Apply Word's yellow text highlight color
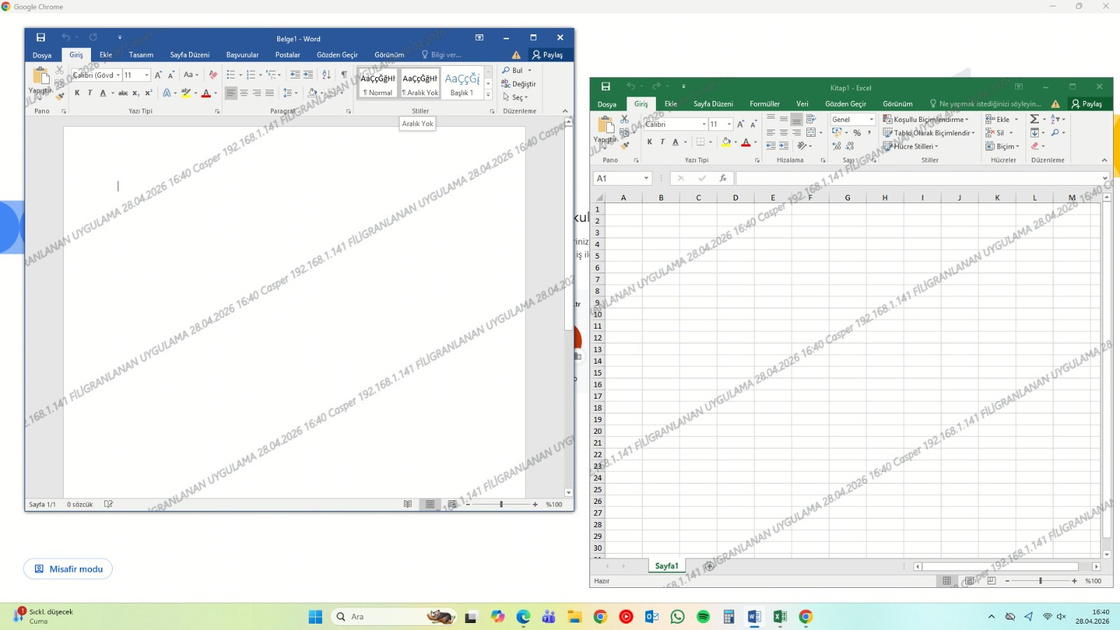Viewport: 1120px width, 630px height. [x=186, y=93]
